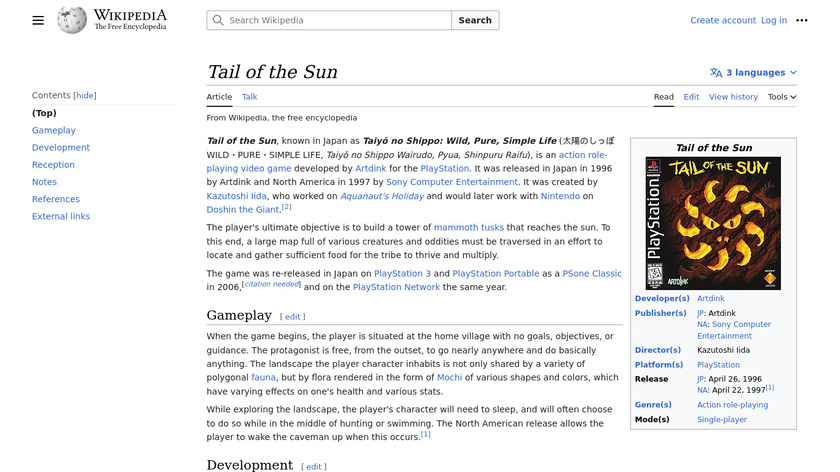
Task: Open the hamburger main menu
Action: [38, 20]
